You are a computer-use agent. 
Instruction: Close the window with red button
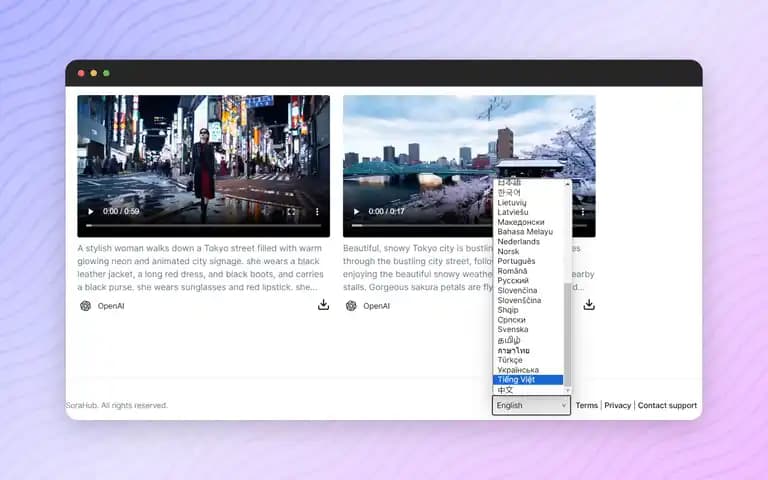pos(81,73)
